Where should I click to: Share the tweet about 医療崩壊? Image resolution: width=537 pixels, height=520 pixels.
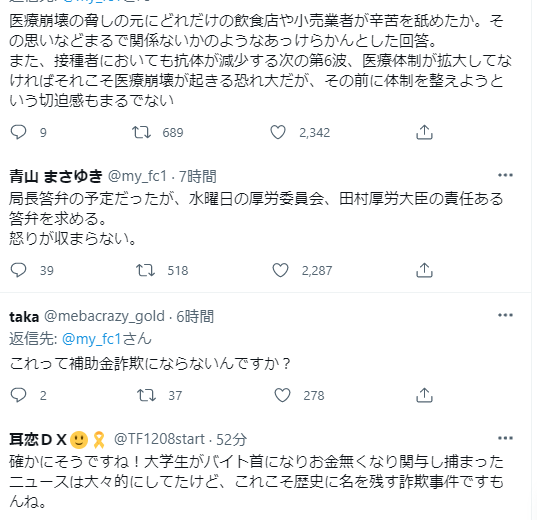424,132
